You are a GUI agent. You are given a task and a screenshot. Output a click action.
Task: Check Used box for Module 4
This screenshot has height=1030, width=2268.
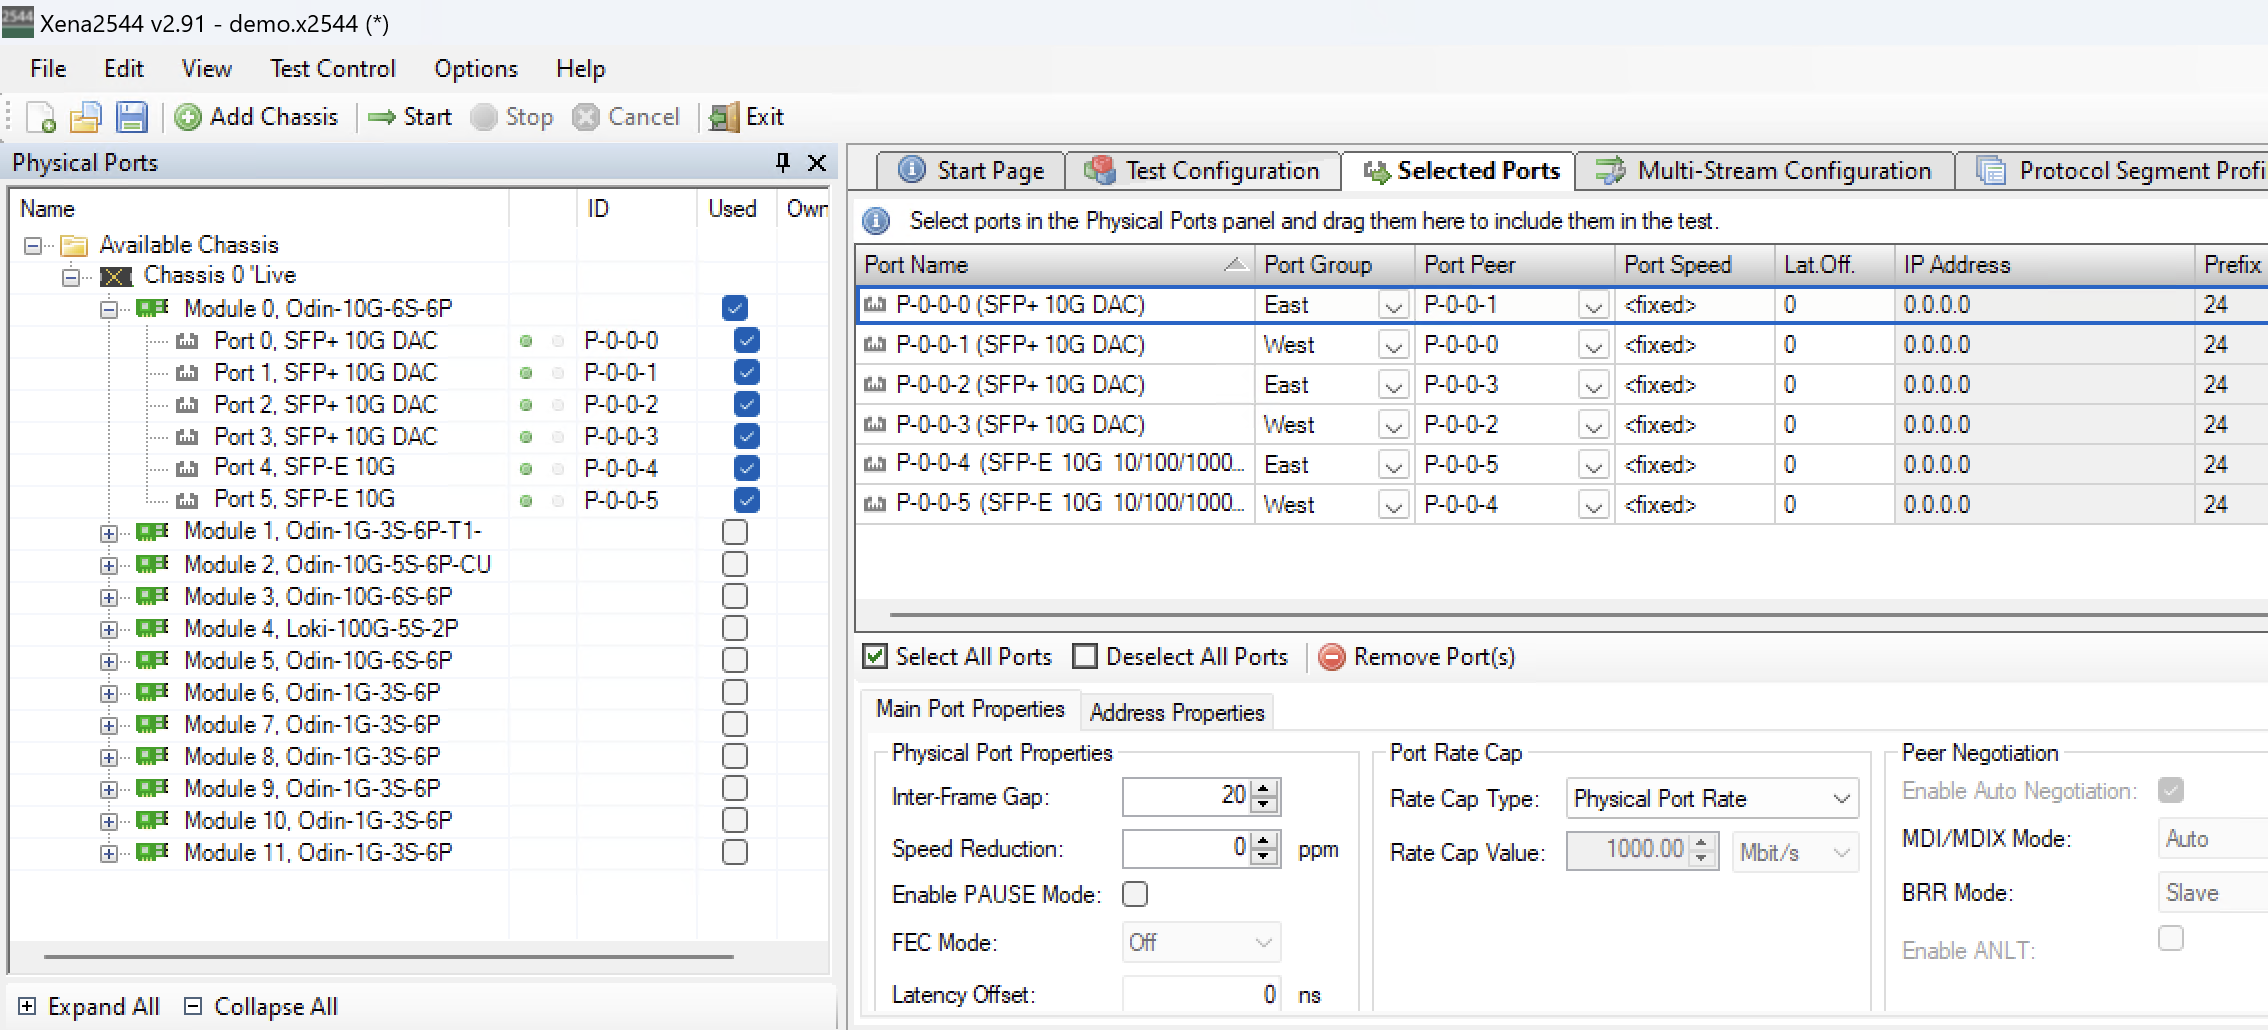click(x=735, y=628)
